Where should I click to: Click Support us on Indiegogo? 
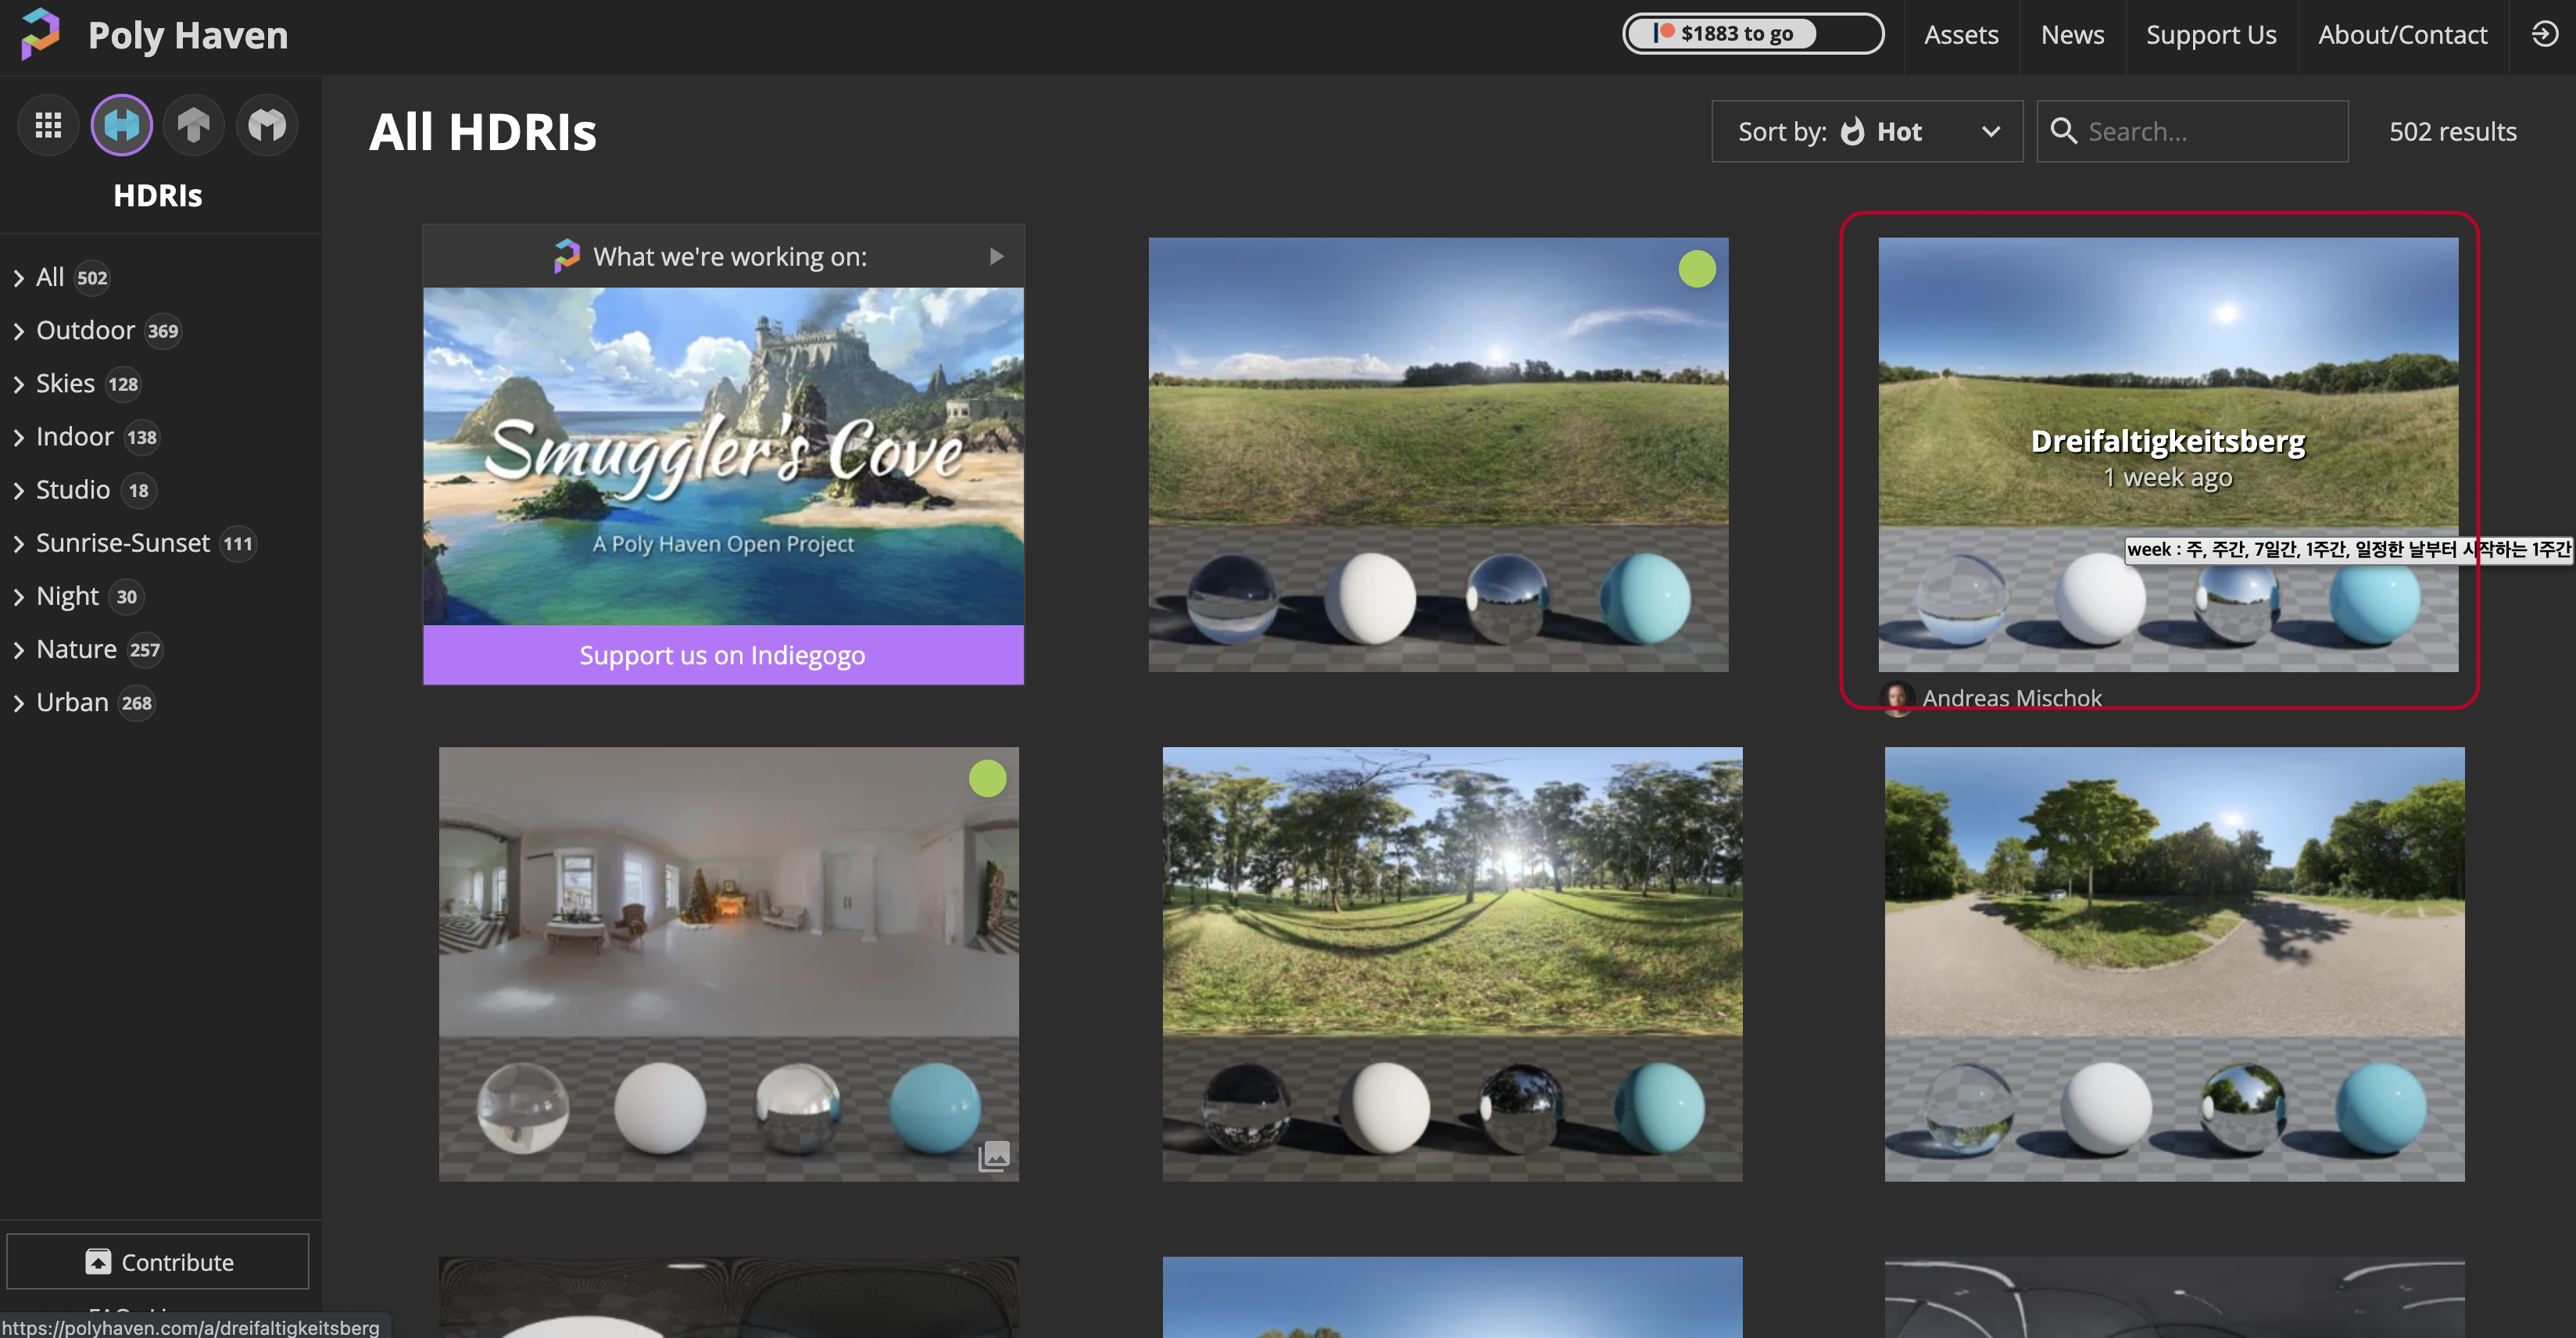coord(722,655)
